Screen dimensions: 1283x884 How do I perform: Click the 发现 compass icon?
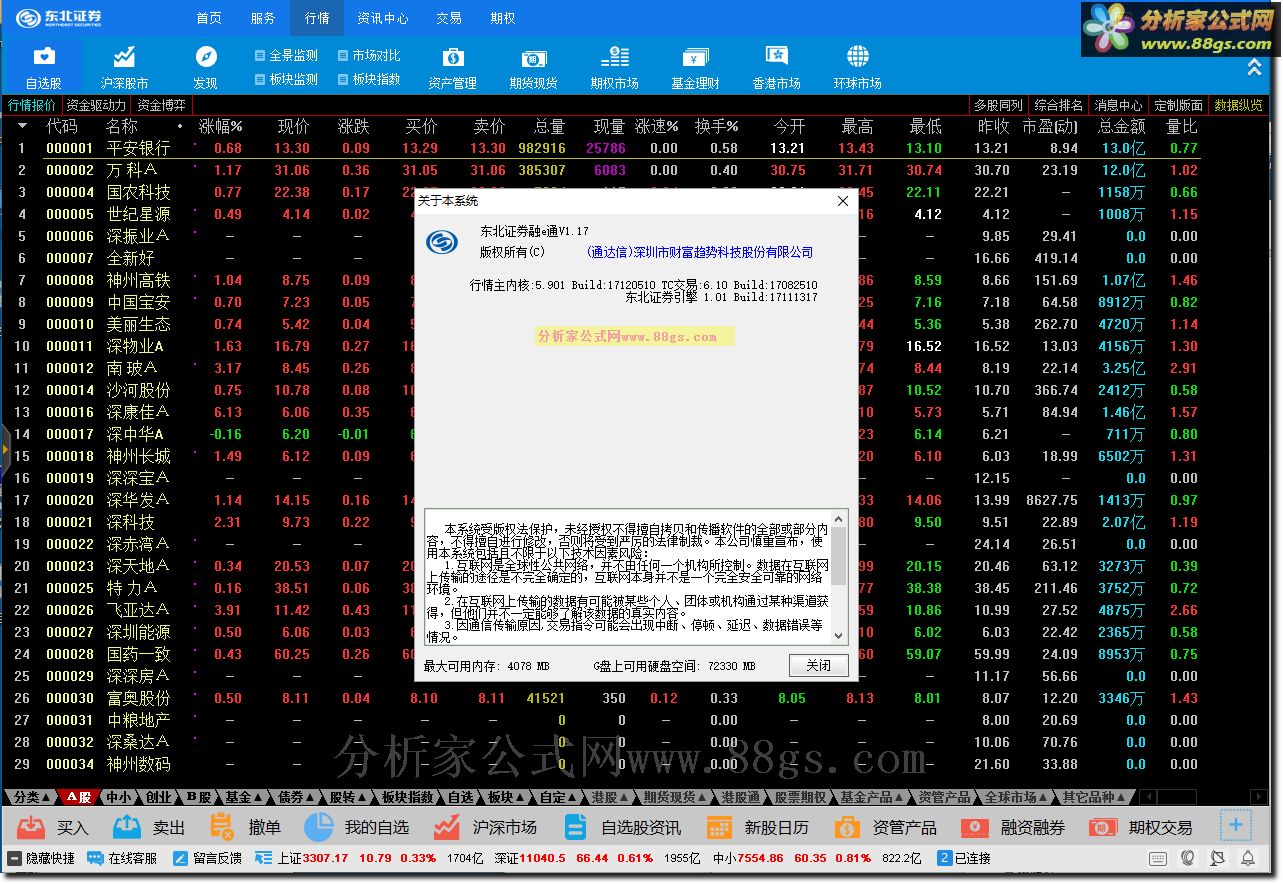pos(205,66)
